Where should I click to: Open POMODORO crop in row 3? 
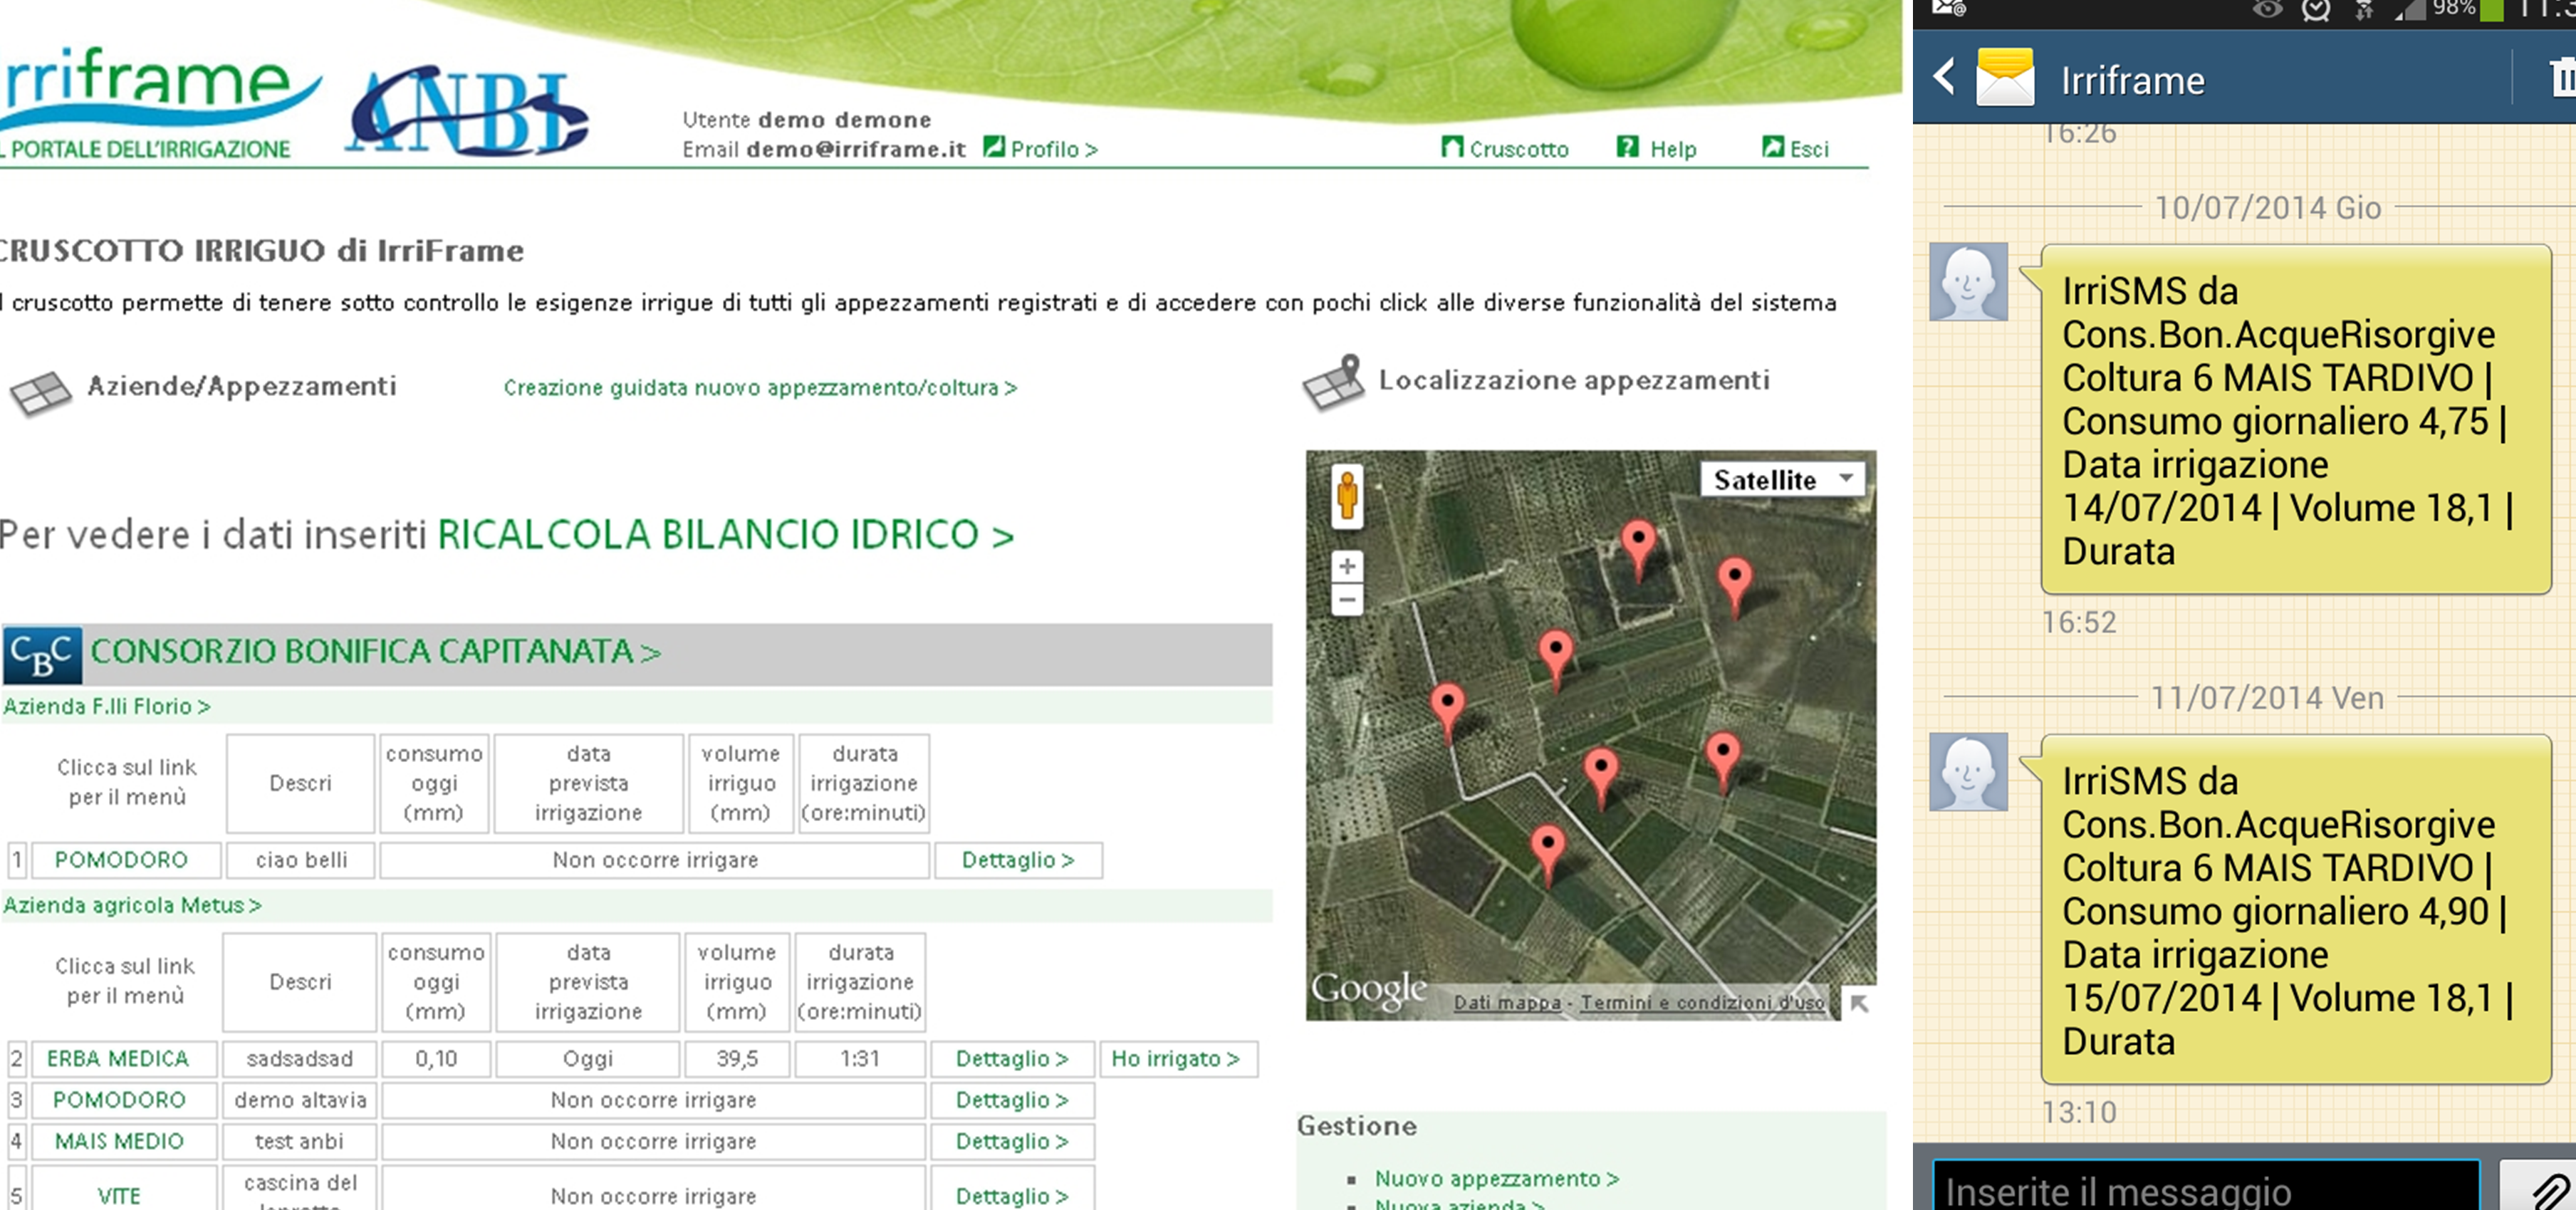[119, 1100]
